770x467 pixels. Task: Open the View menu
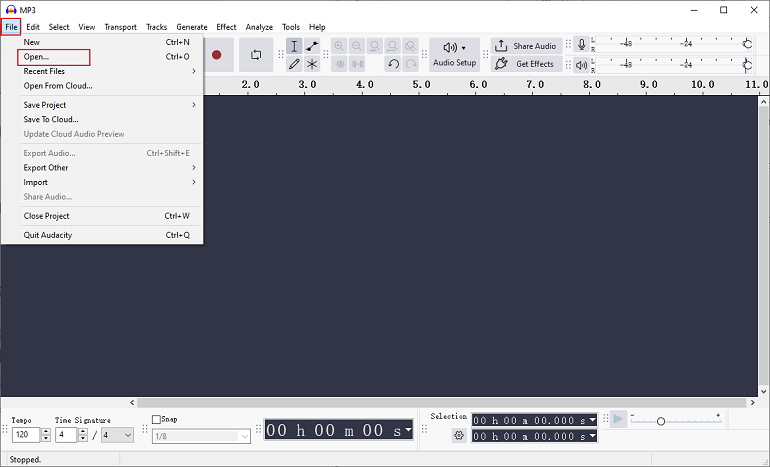tap(86, 27)
